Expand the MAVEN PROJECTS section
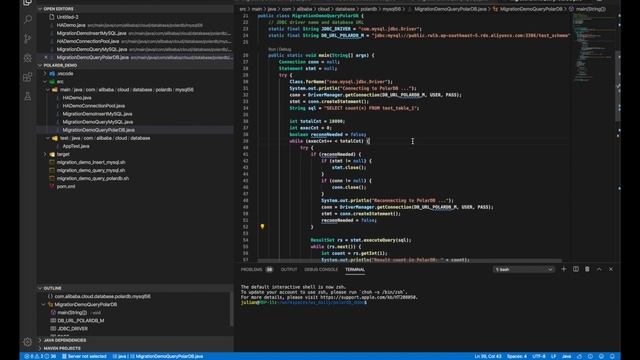Screen dimensions: 640x360 40,349
